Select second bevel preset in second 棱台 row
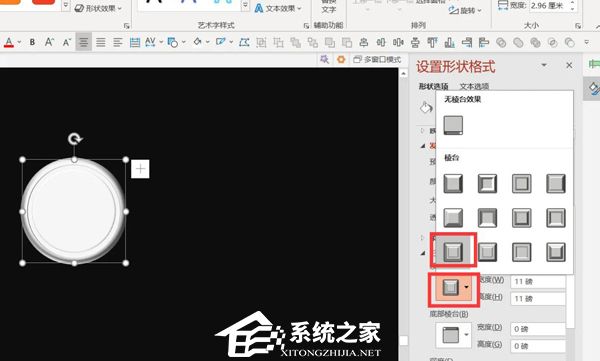Screen dimensions: 600x361 (487, 218)
